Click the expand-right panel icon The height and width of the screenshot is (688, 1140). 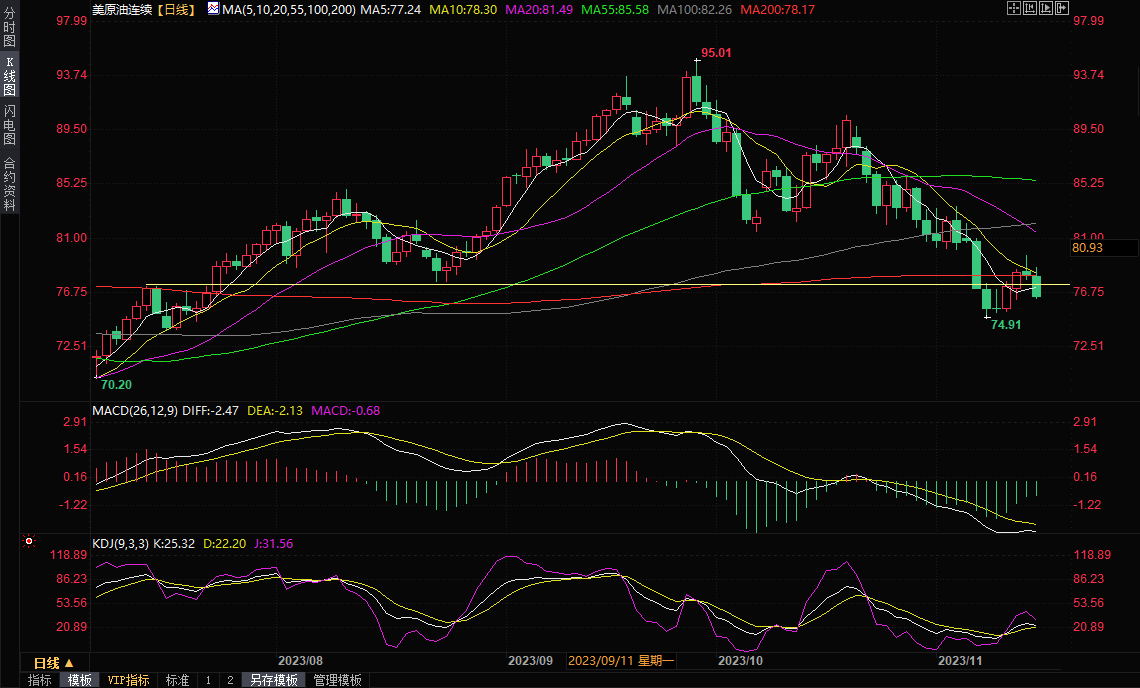pyautogui.click(x=1062, y=8)
